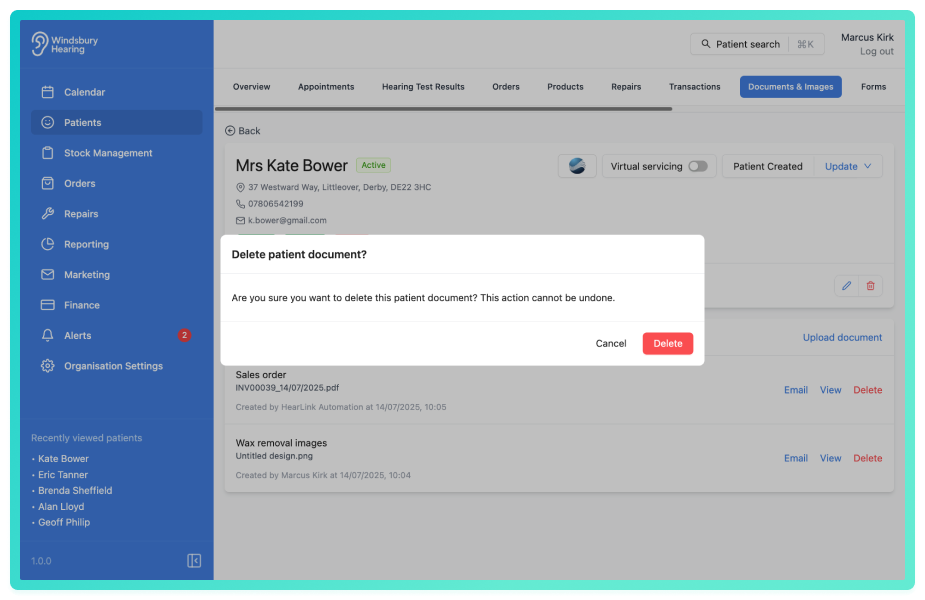Viewport: 925px width, 600px height.
Task: Open the sidebar Orders section
Action: pyautogui.click(x=116, y=183)
